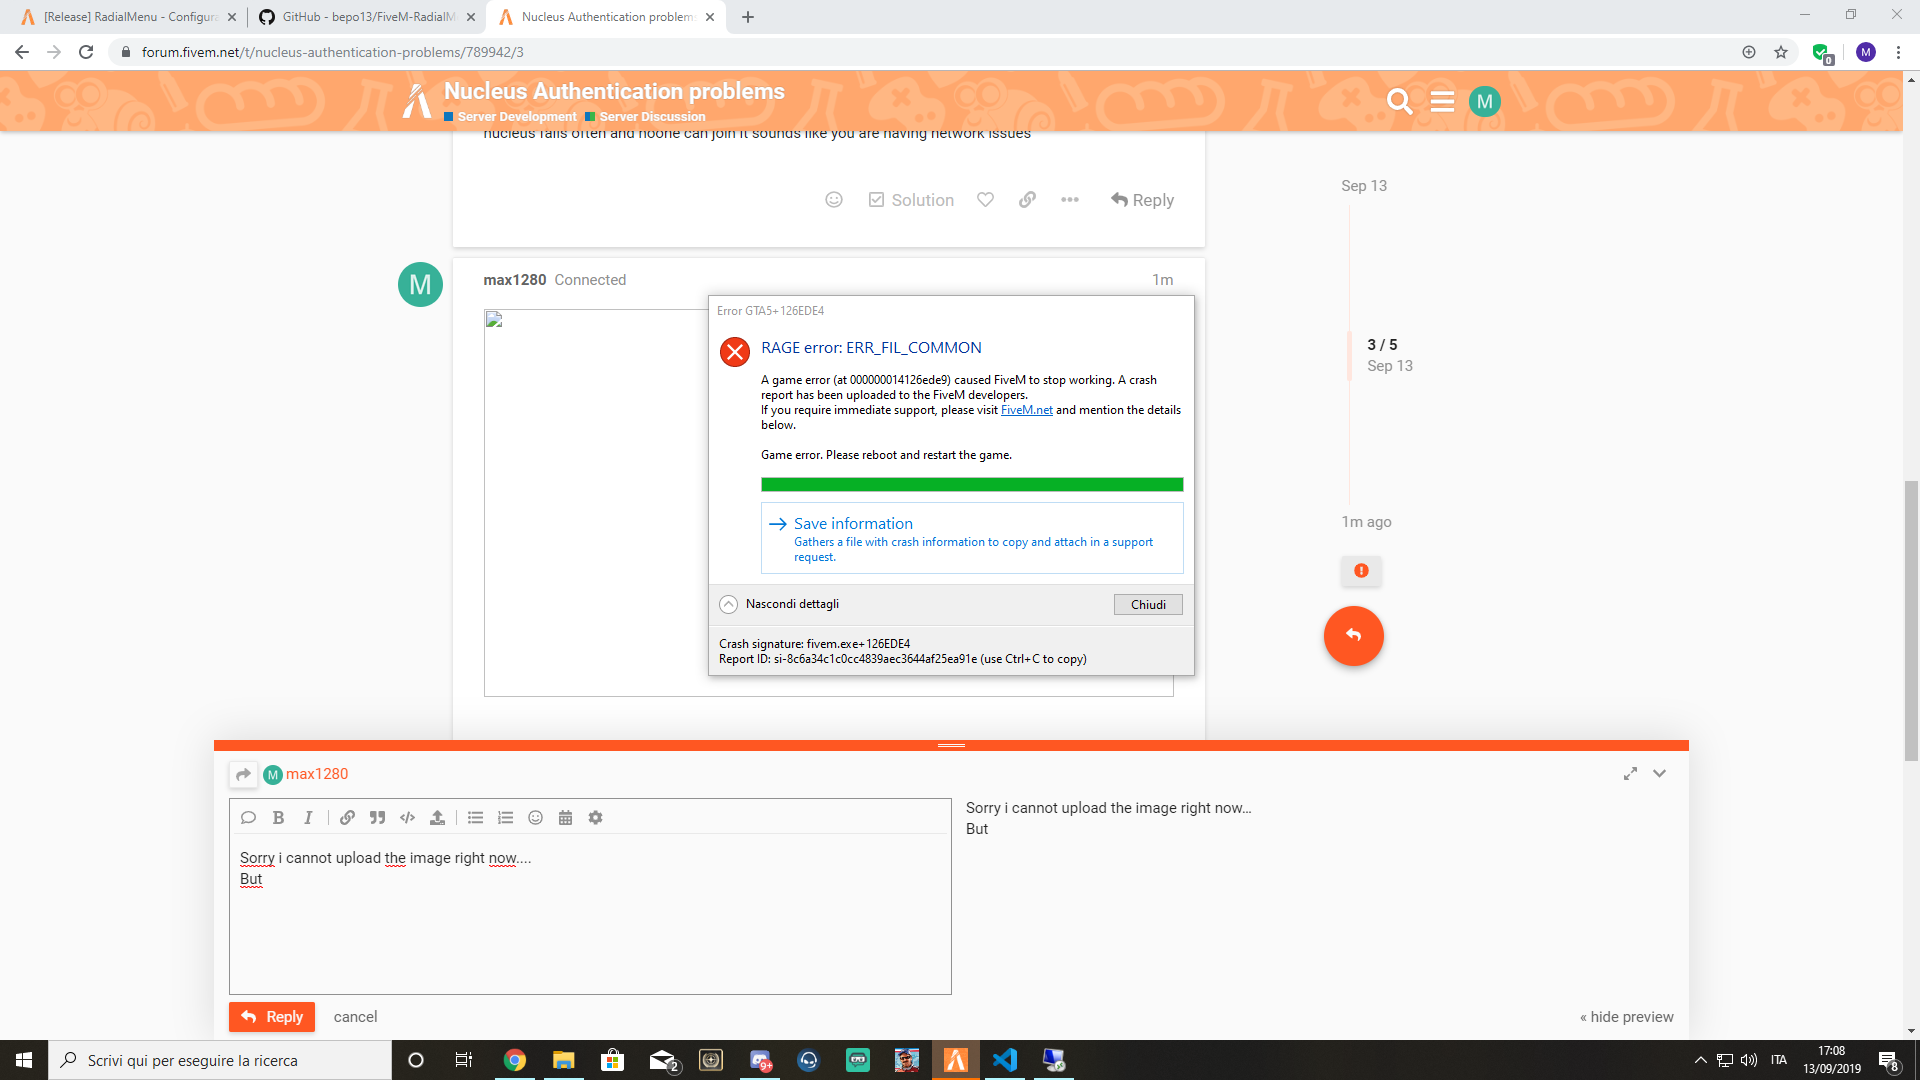The height and width of the screenshot is (1080, 1920).
Task: Open the user avatar menu in forum header
Action: tap(1484, 101)
